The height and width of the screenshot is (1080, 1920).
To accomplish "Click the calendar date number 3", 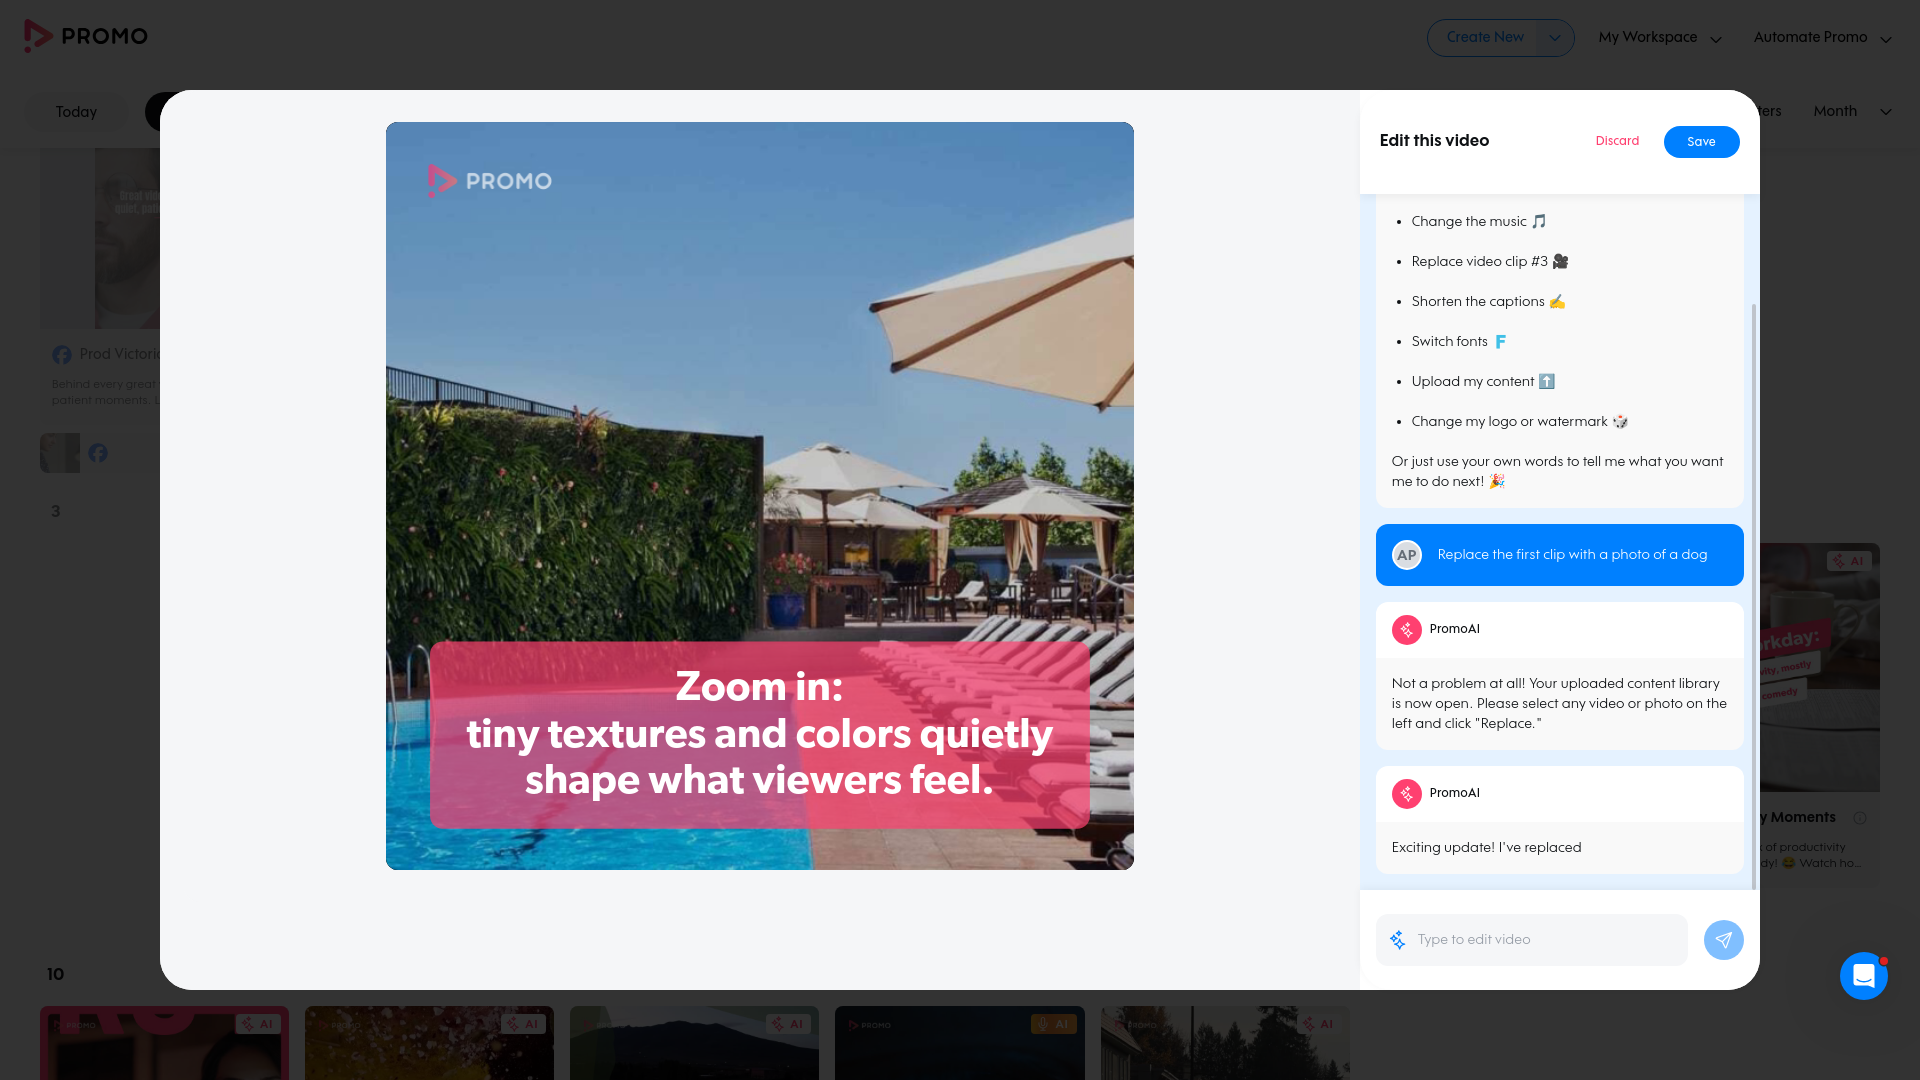I will 56,511.
